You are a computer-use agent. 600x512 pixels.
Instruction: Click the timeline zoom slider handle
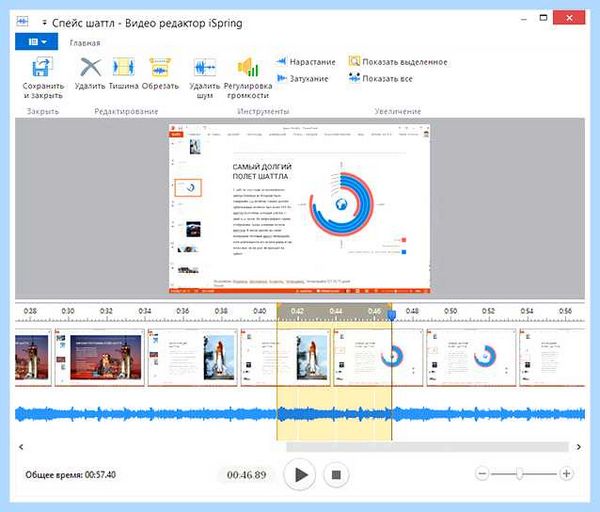pyautogui.click(x=519, y=474)
